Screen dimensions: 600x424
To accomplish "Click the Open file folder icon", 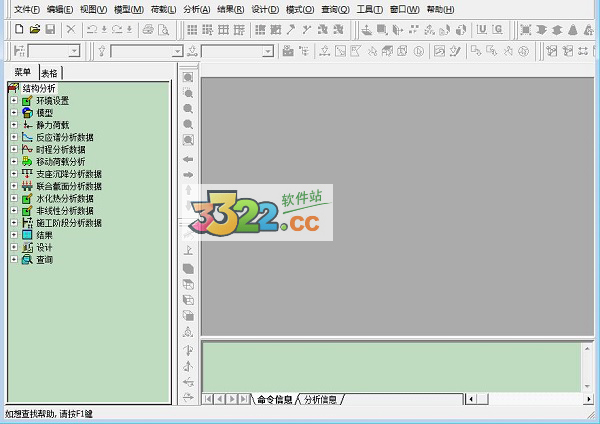I will [35, 29].
